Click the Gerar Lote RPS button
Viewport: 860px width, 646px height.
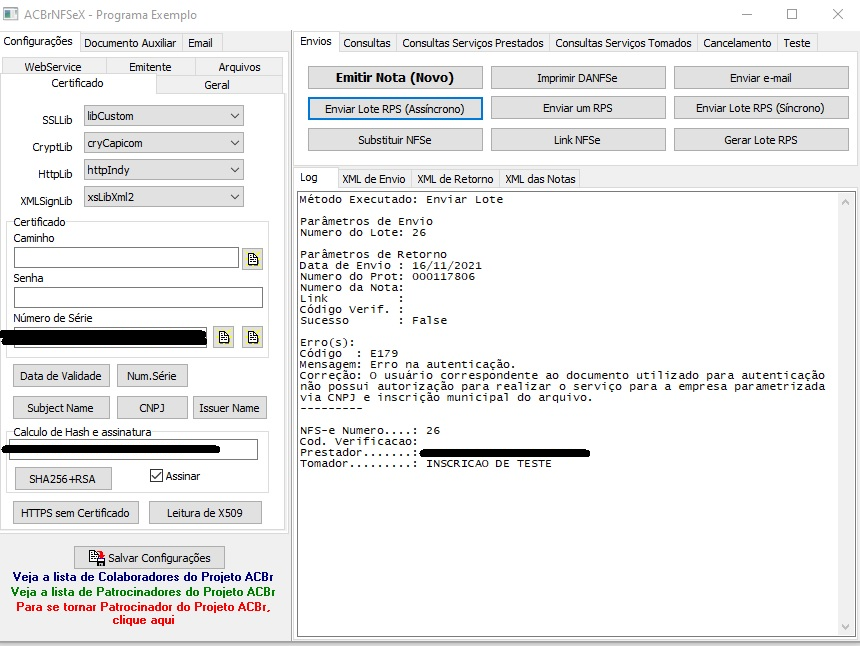pyautogui.click(x=761, y=140)
